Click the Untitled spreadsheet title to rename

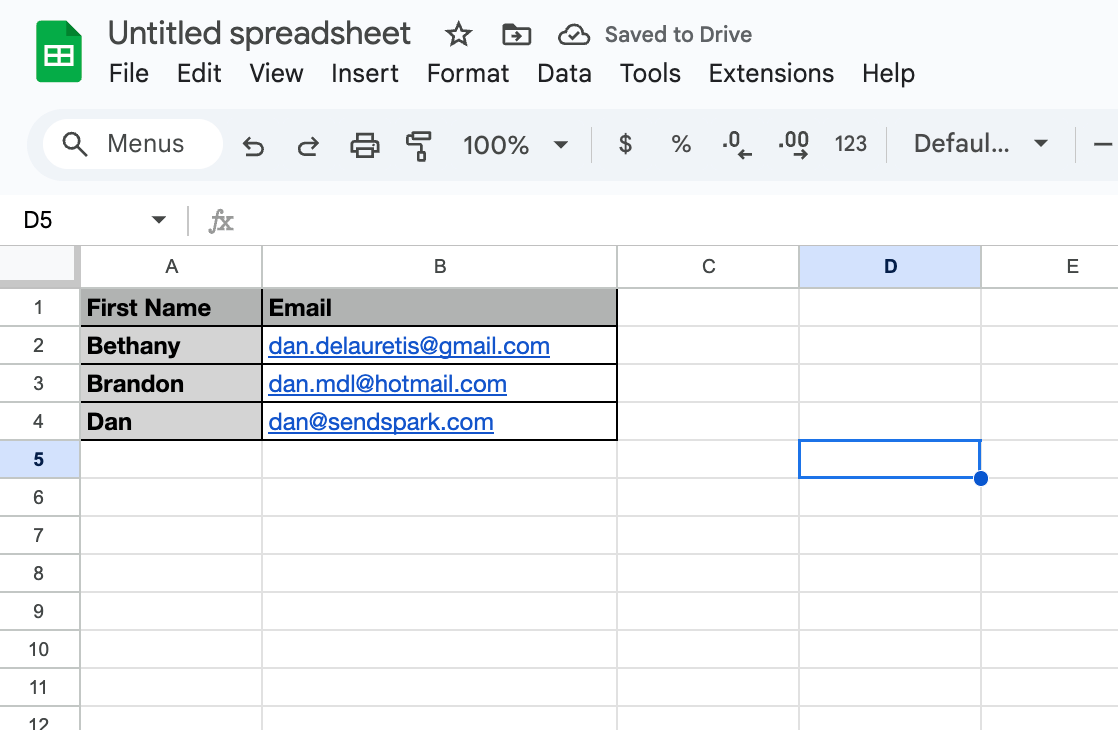pos(259,34)
